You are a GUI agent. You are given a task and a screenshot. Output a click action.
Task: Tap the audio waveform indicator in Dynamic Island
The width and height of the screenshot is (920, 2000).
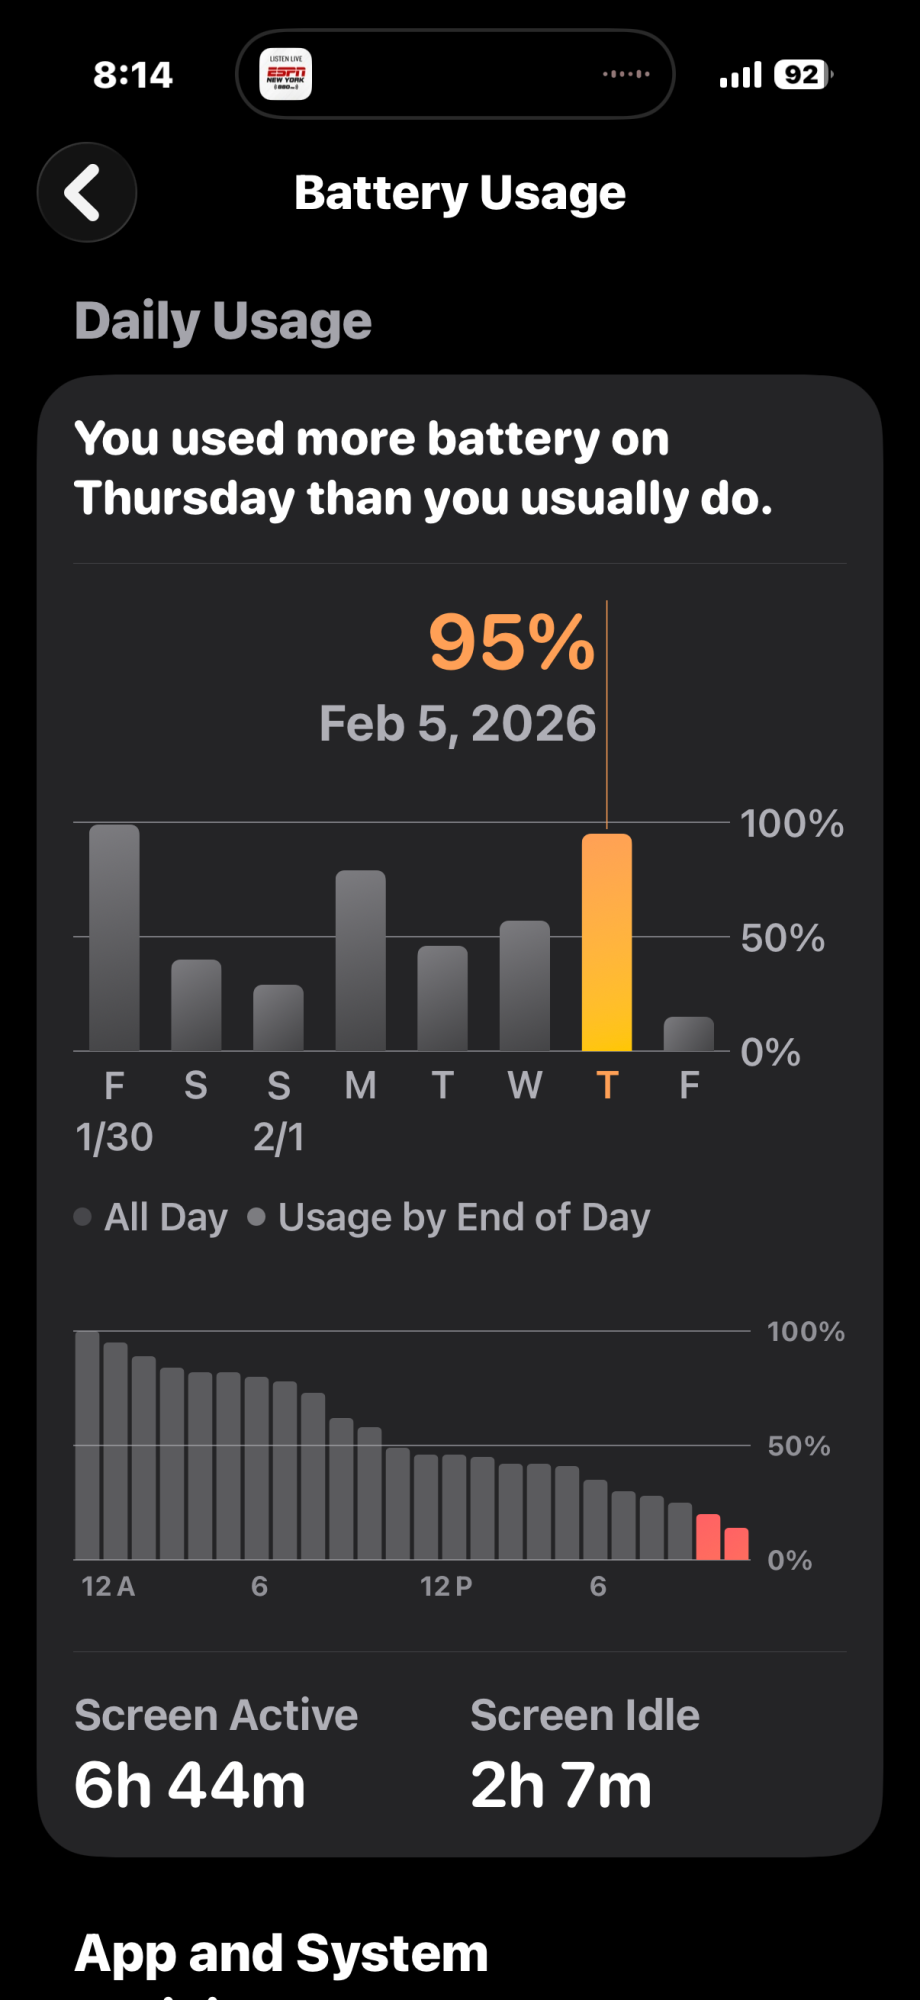coord(626,74)
